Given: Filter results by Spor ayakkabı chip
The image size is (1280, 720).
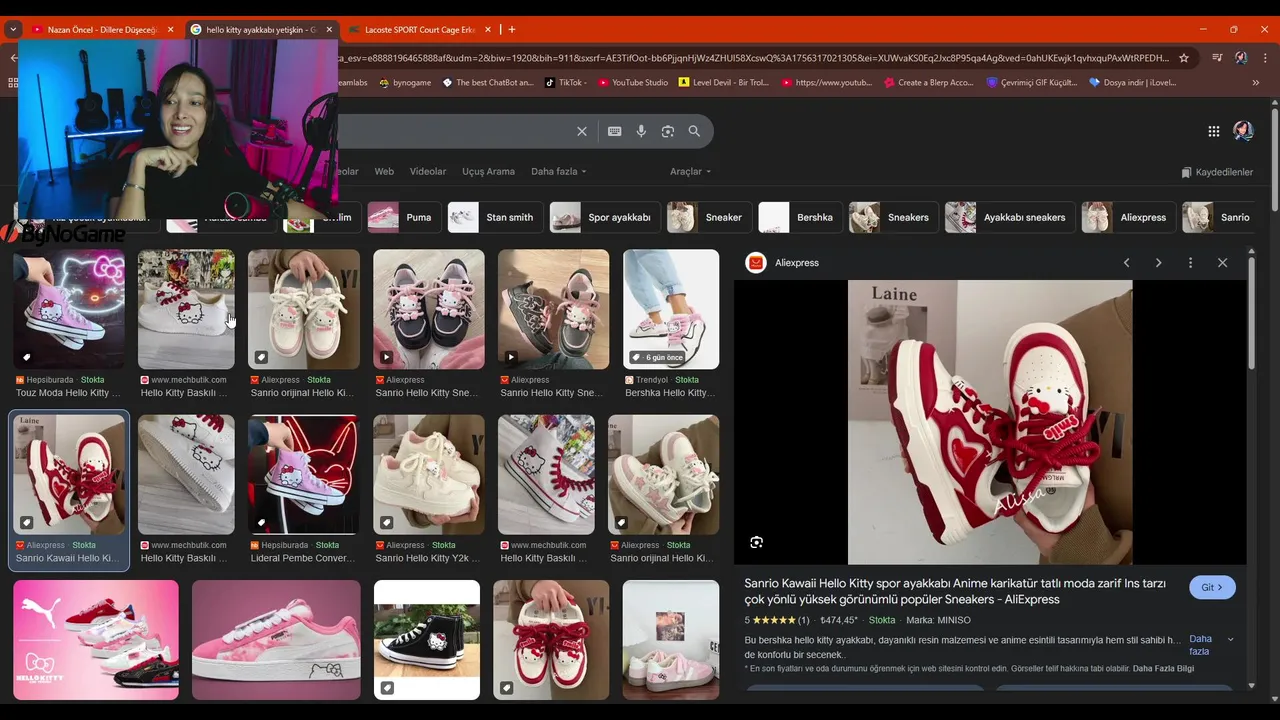Looking at the screenshot, I should (x=604, y=217).
